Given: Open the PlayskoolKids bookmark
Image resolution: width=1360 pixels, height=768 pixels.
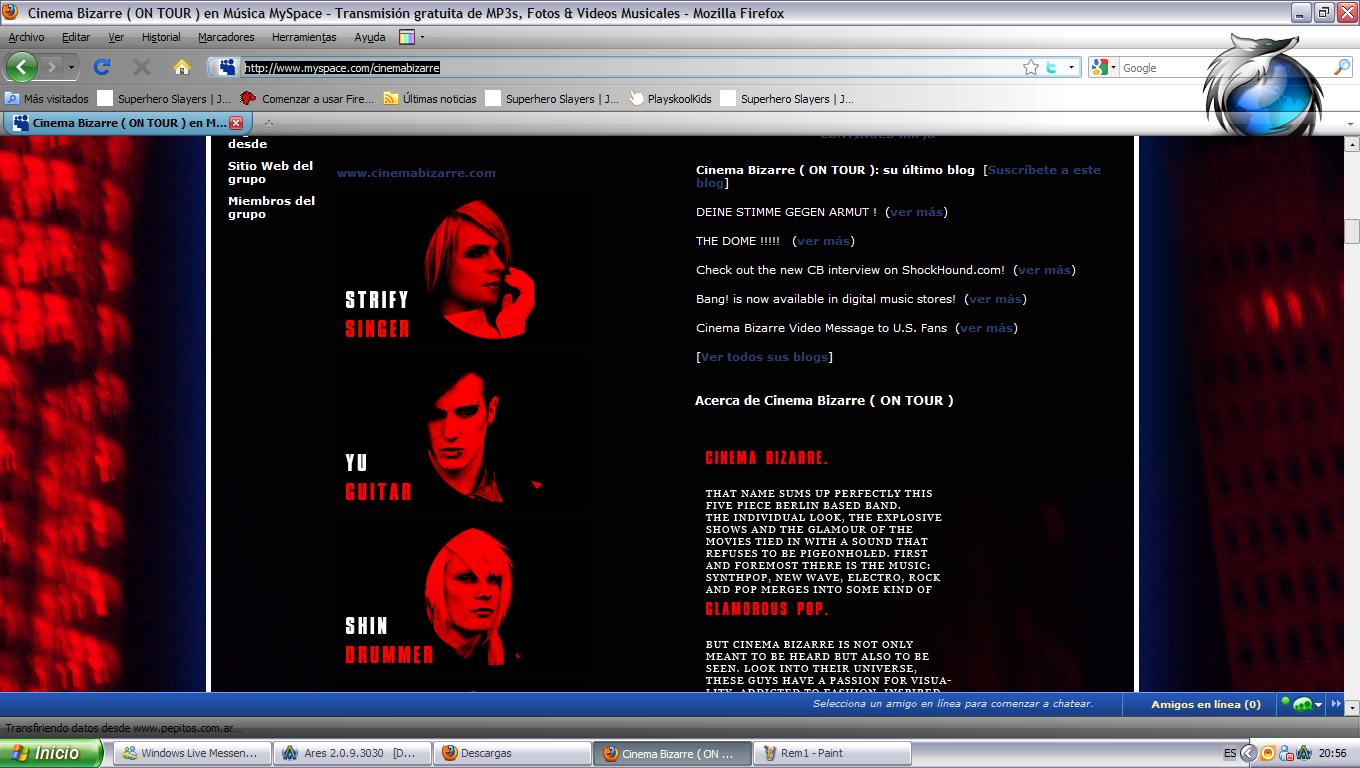Looking at the screenshot, I should point(670,99).
